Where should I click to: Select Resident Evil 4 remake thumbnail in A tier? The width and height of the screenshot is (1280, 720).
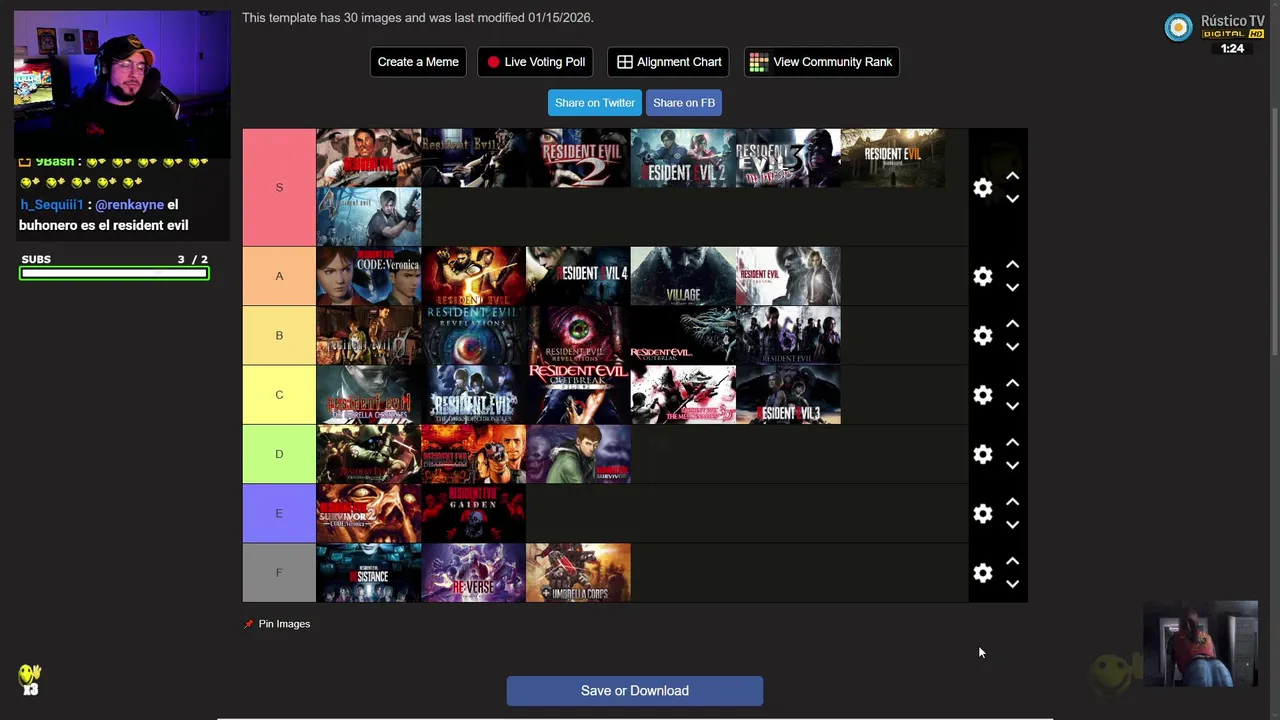[578, 276]
